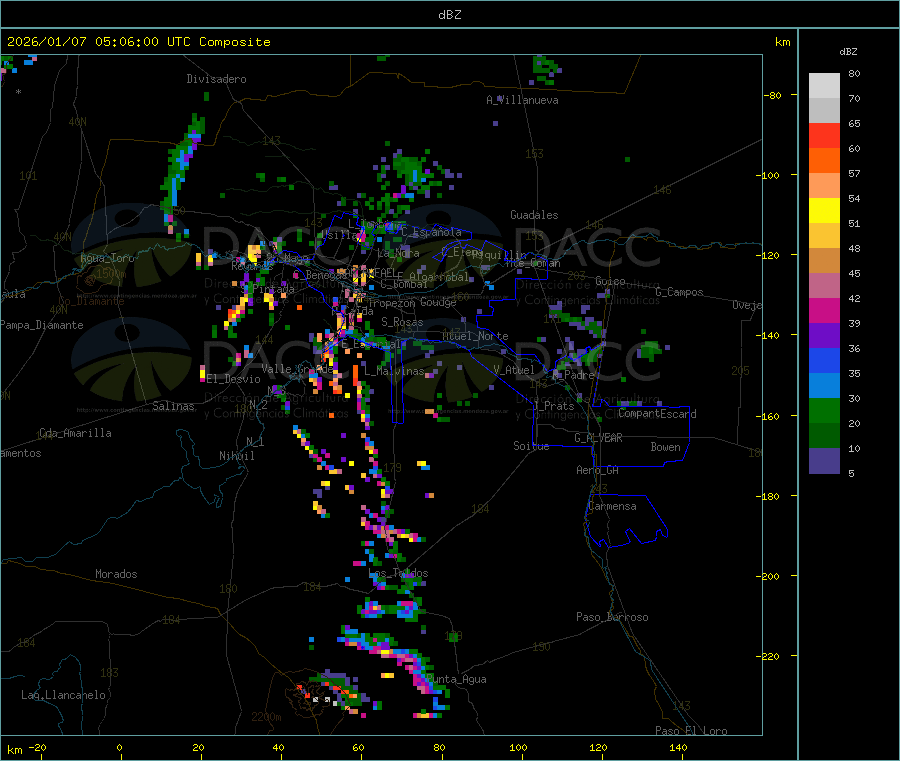Viewport: 900px width, 761px height.
Task: Click the Punta_Agua location label
Action: [x=456, y=679]
